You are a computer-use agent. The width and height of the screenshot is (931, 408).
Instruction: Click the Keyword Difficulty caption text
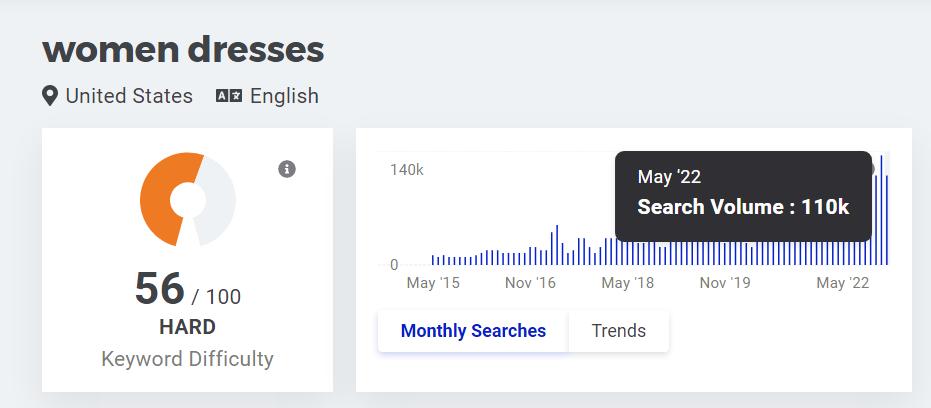[187, 359]
